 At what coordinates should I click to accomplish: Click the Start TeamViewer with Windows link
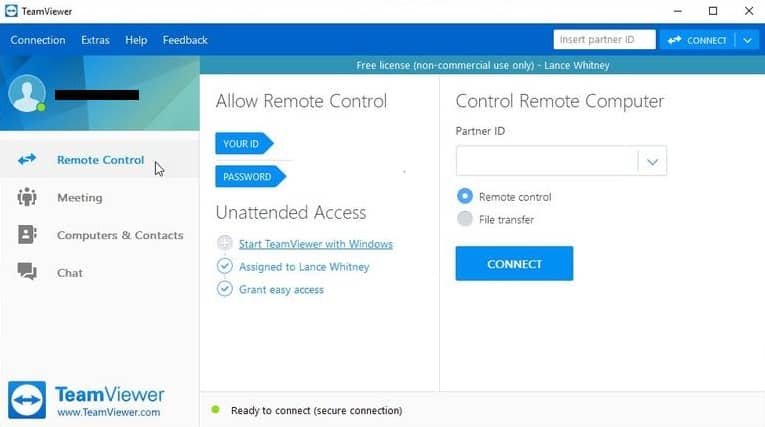click(x=315, y=244)
